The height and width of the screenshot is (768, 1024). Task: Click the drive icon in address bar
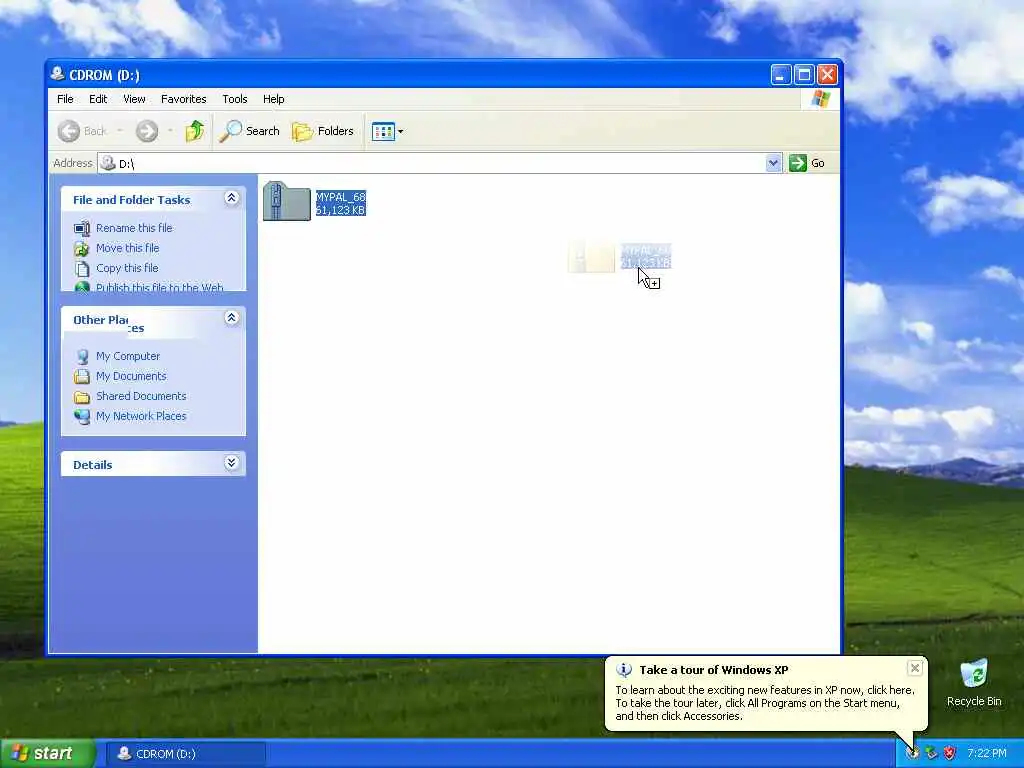pyautogui.click(x=108, y=163)
